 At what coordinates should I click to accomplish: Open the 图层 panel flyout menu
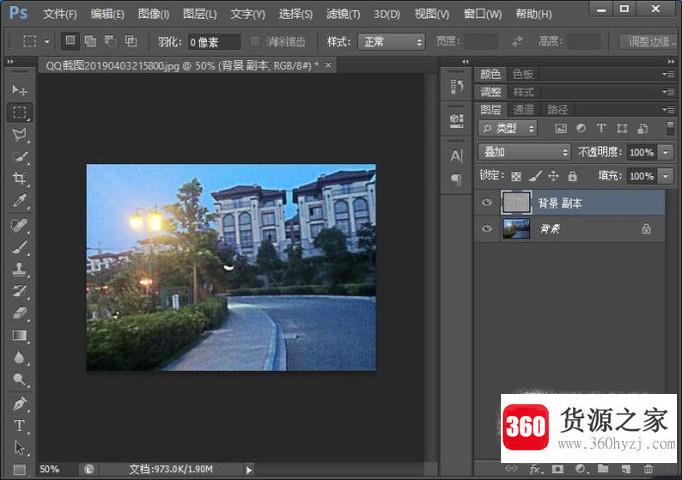pyautogui.click(x=669, y=110)
